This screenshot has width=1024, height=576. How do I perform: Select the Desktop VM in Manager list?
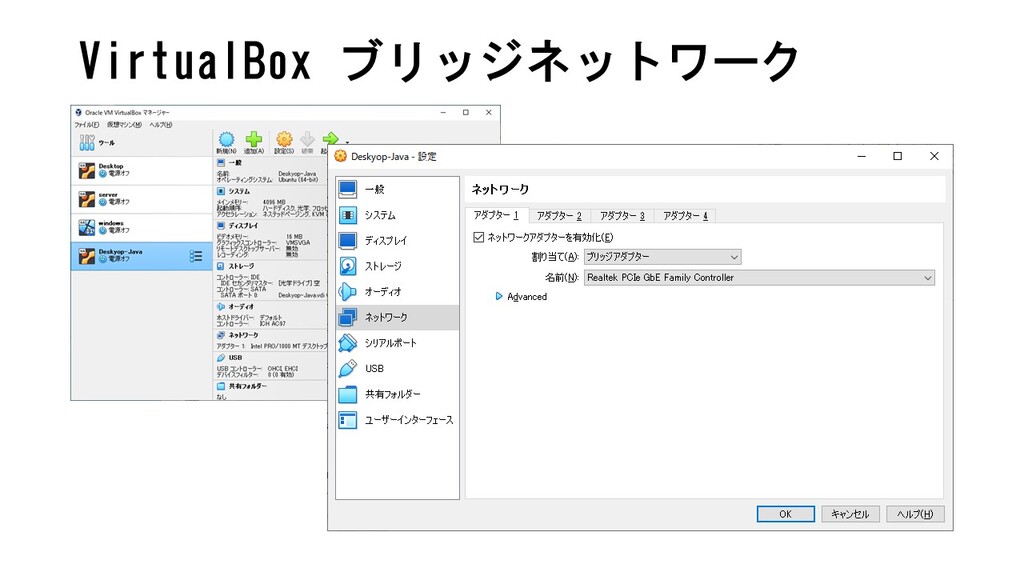pyautogui.click(x=141, y=170)
